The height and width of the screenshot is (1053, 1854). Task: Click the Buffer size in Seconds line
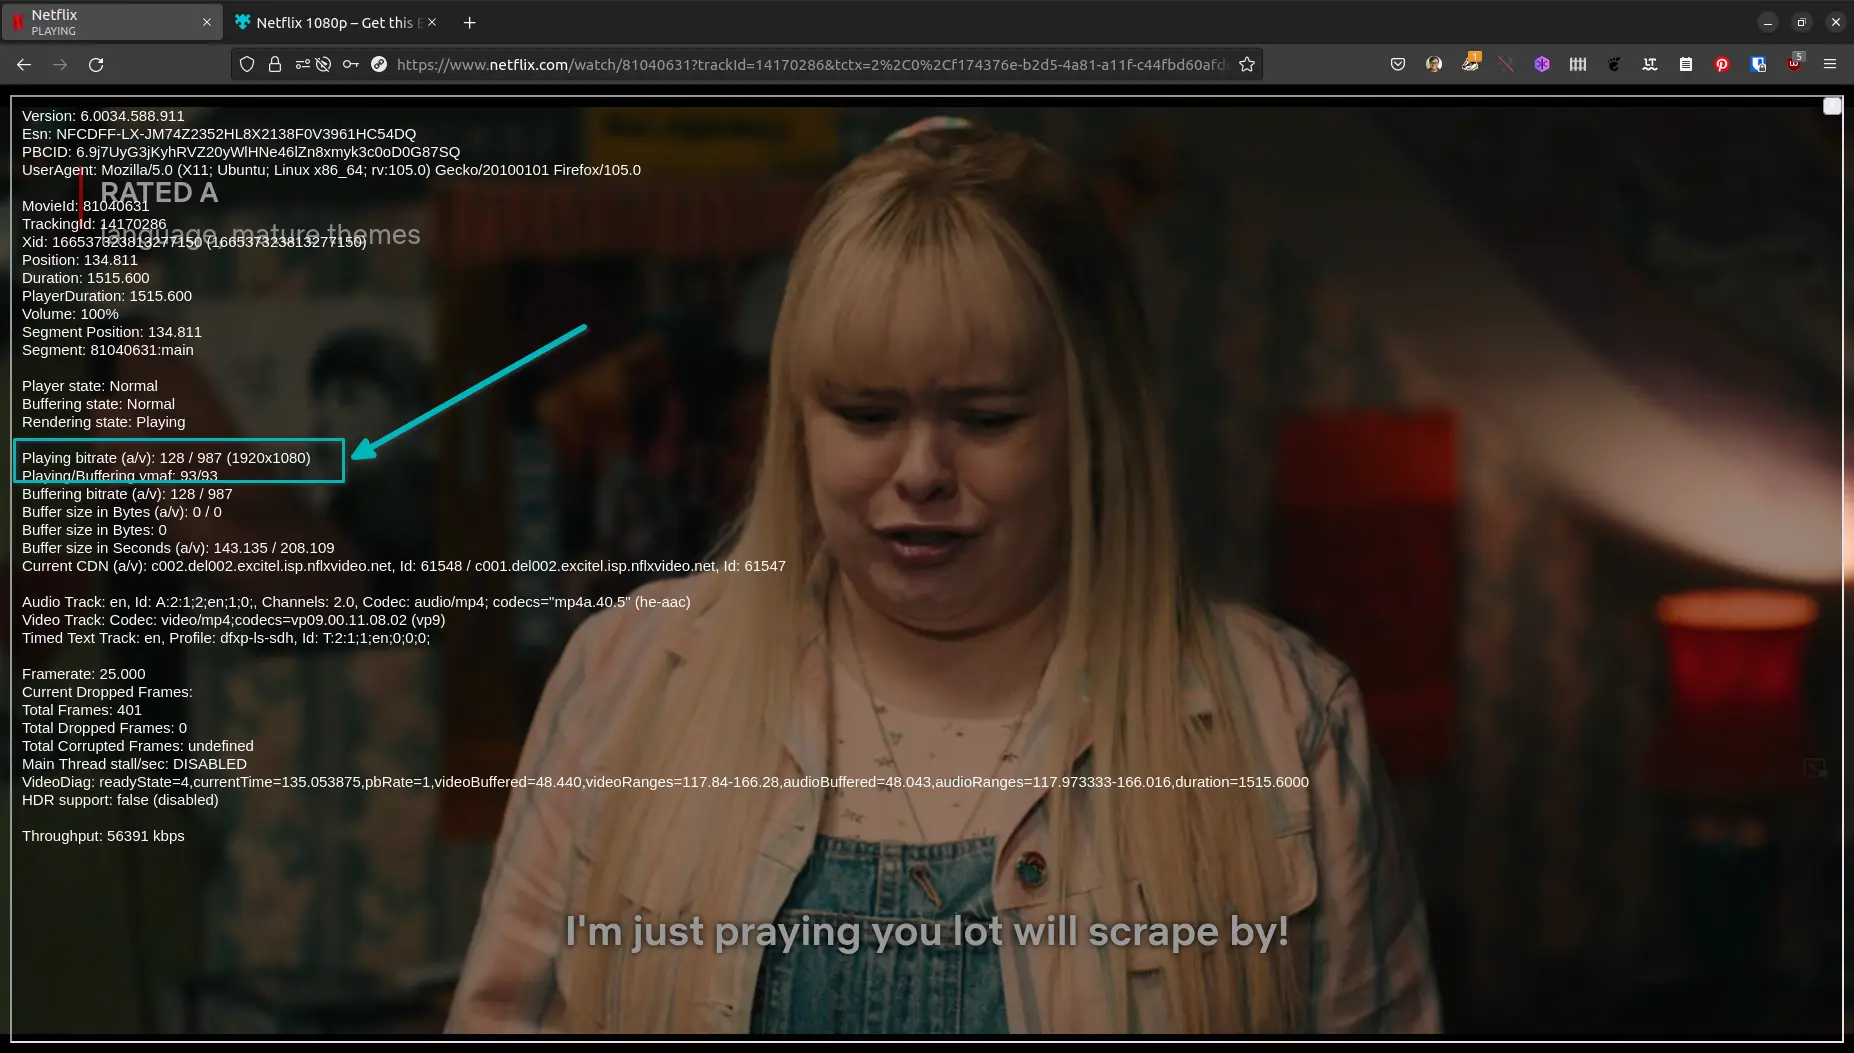178,548
